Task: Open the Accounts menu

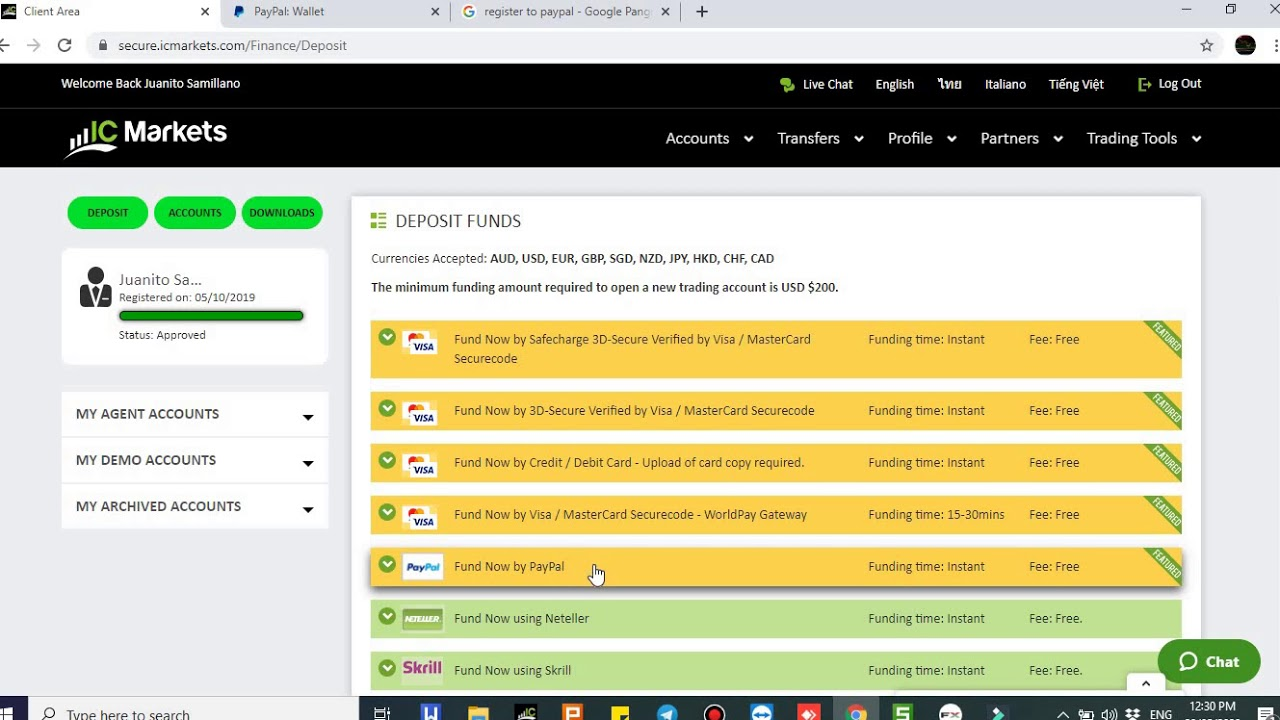Action: coord(709,138)
